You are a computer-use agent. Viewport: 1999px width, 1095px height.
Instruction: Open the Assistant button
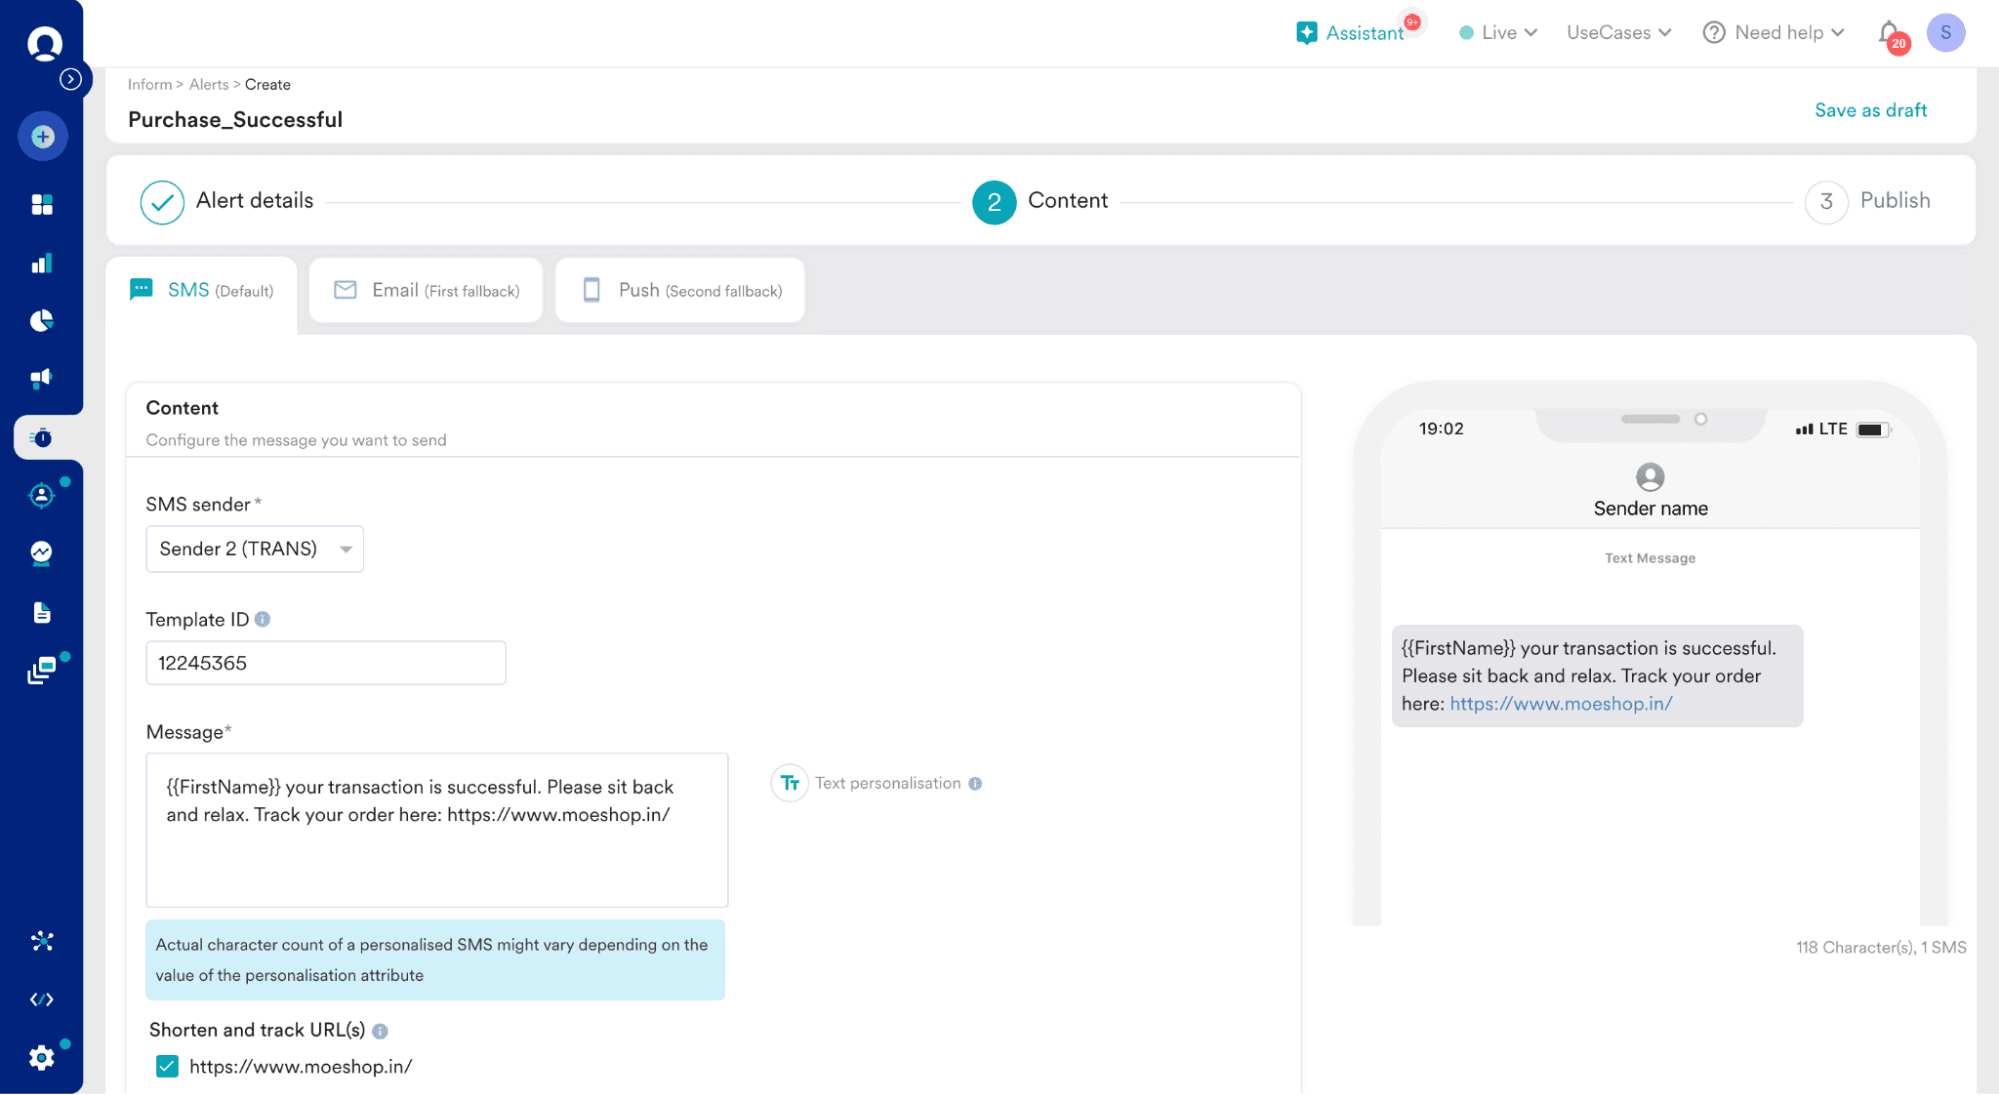pos(1351,33)
